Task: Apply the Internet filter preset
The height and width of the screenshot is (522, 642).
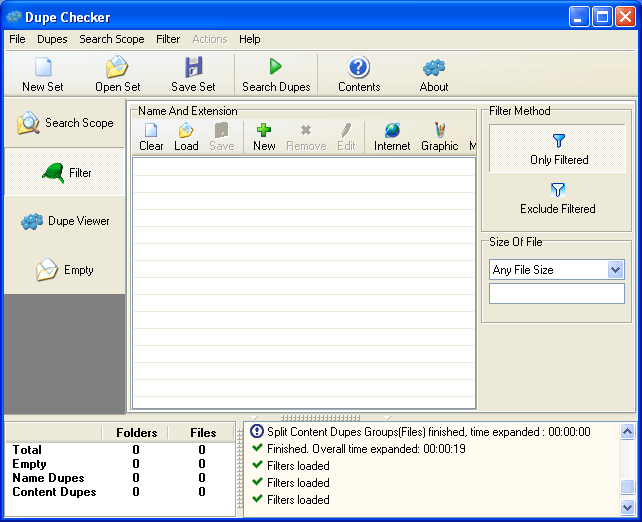Action: pos(392,137)
